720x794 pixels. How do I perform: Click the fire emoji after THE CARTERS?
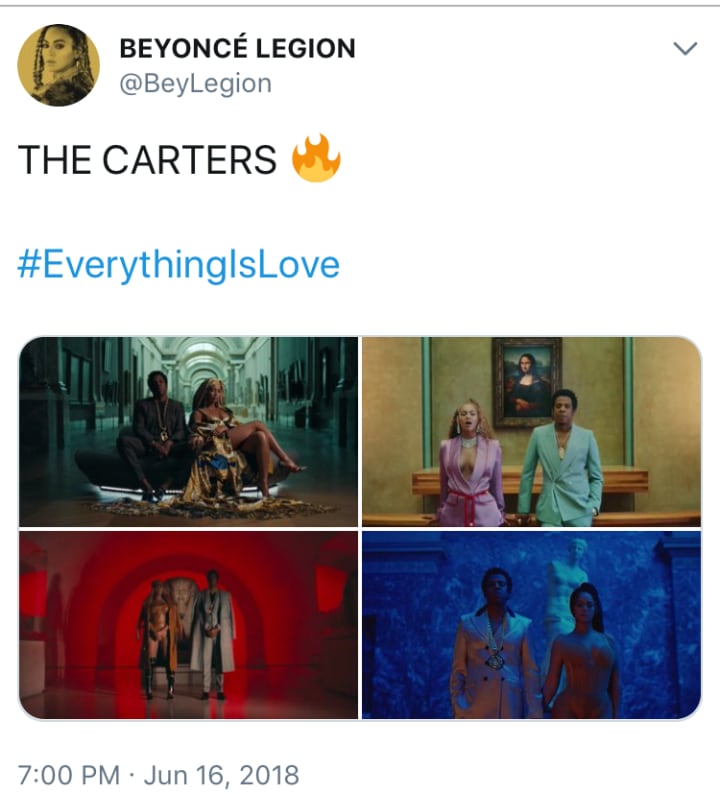pos(316,158)
